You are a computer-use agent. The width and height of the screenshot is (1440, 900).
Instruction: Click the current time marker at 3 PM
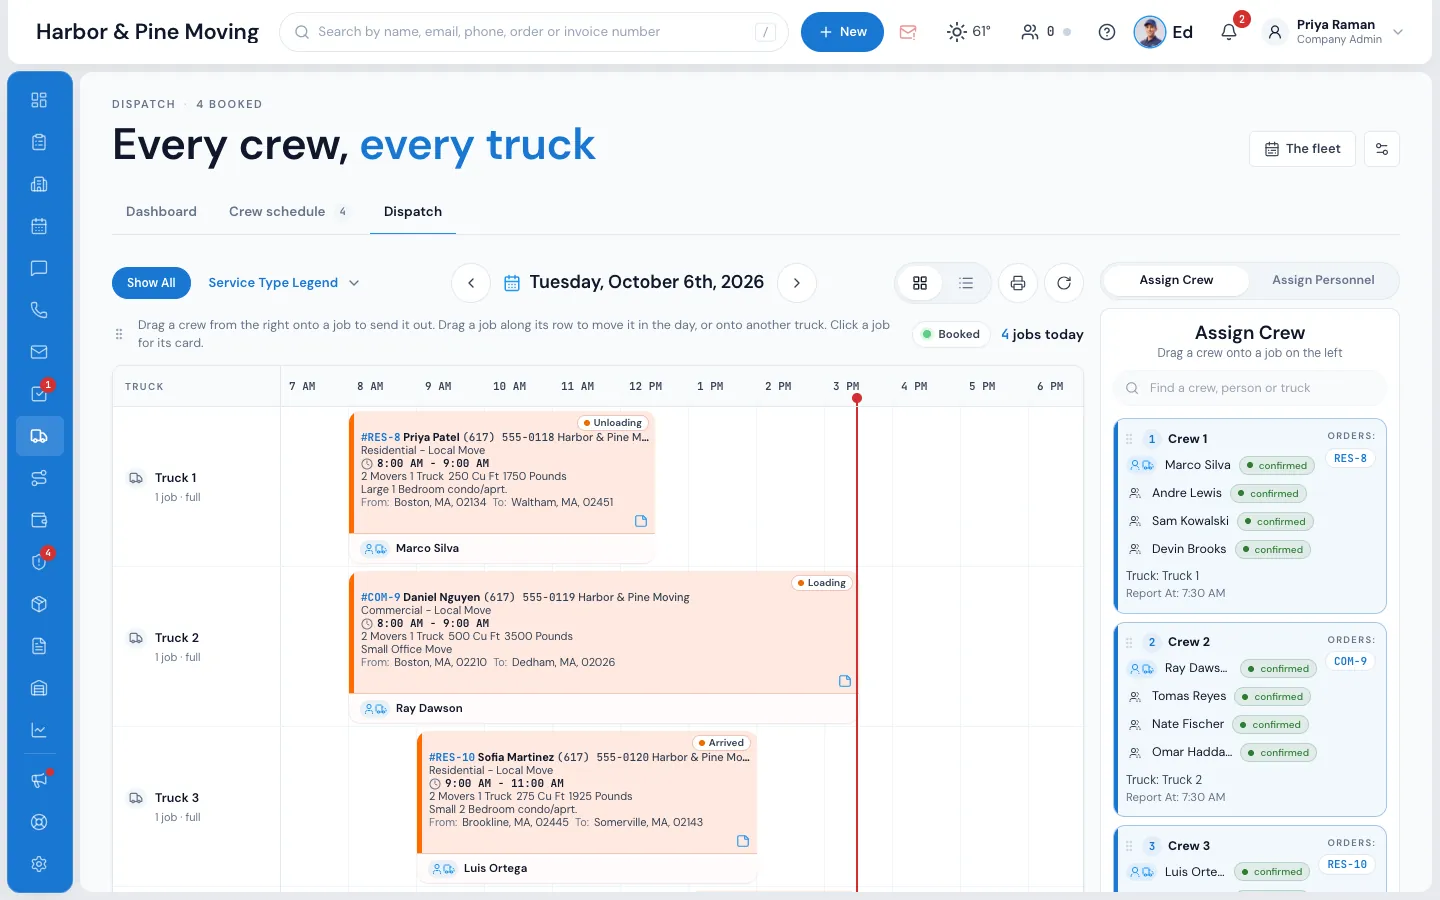857,398
